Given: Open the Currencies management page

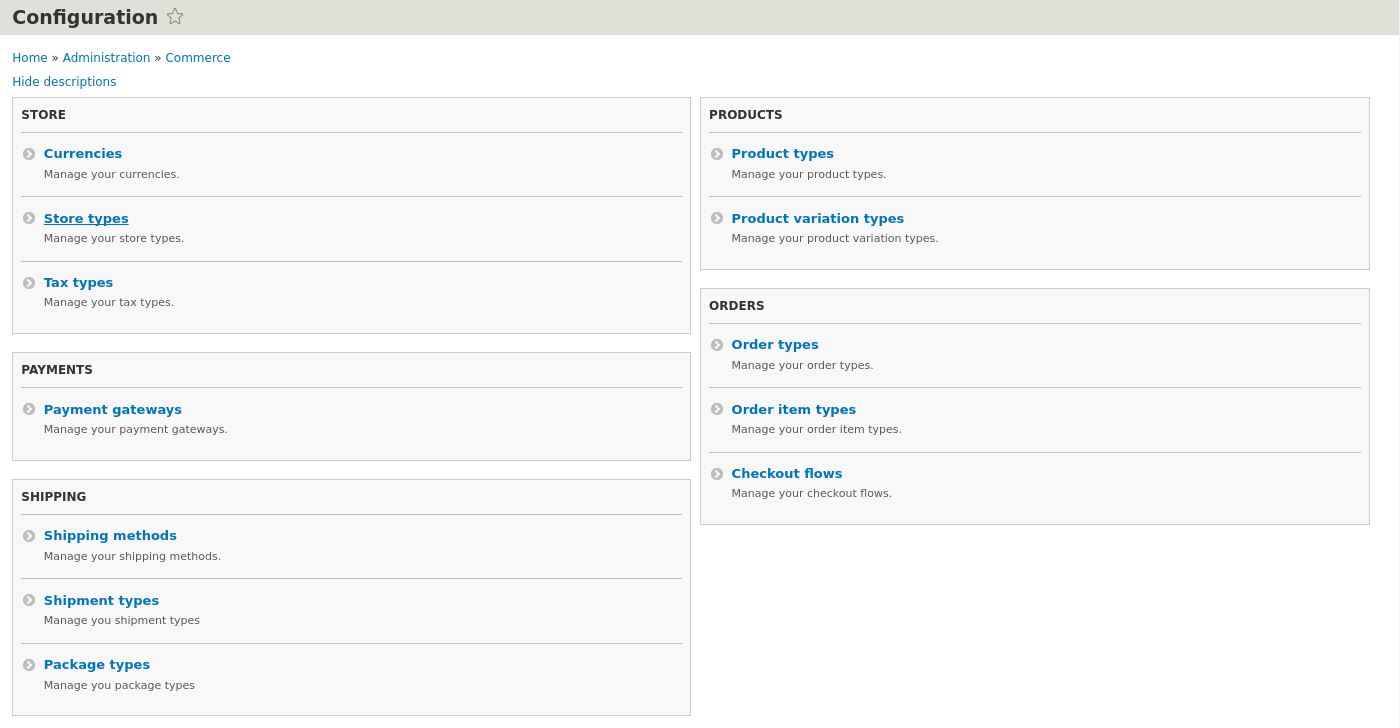Looking at the screenshot, I should (82, 153).
